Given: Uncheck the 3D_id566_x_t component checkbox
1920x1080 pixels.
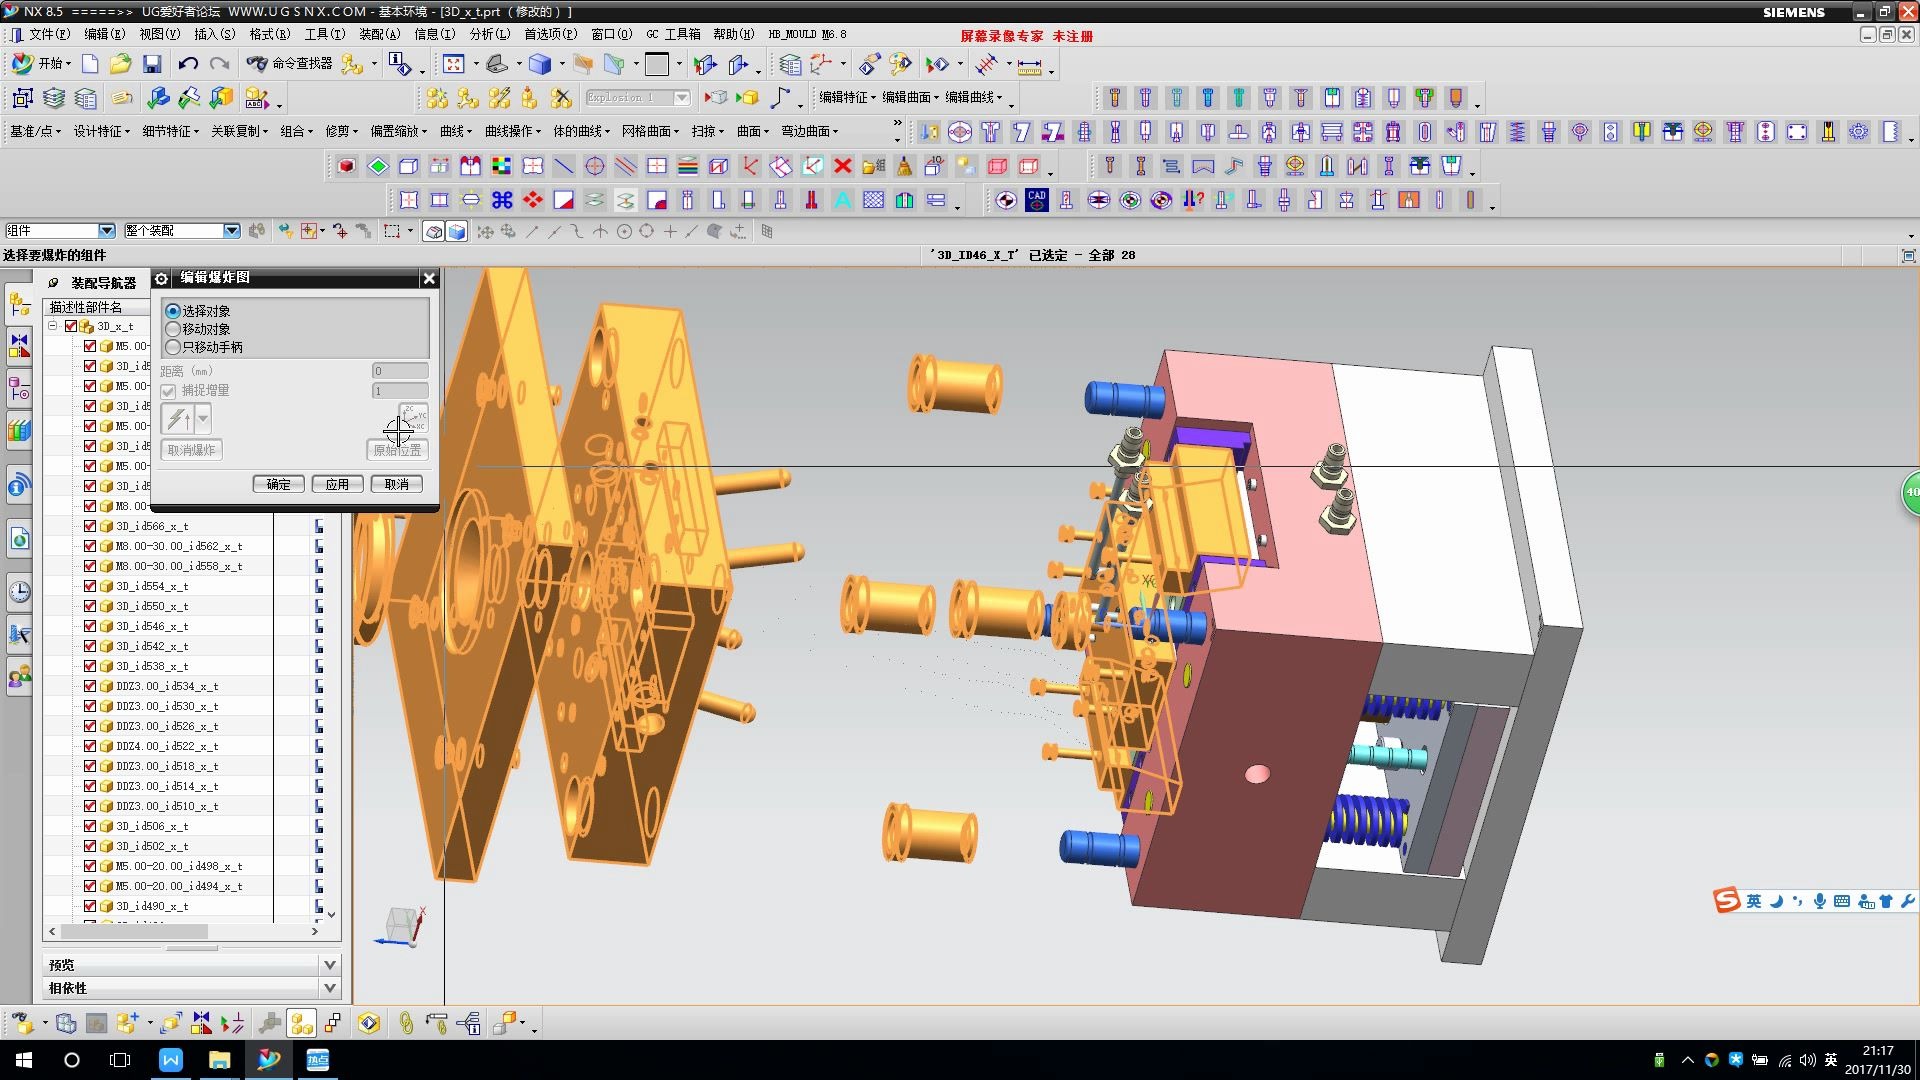Looking at the screenshot, I should 90,526.
